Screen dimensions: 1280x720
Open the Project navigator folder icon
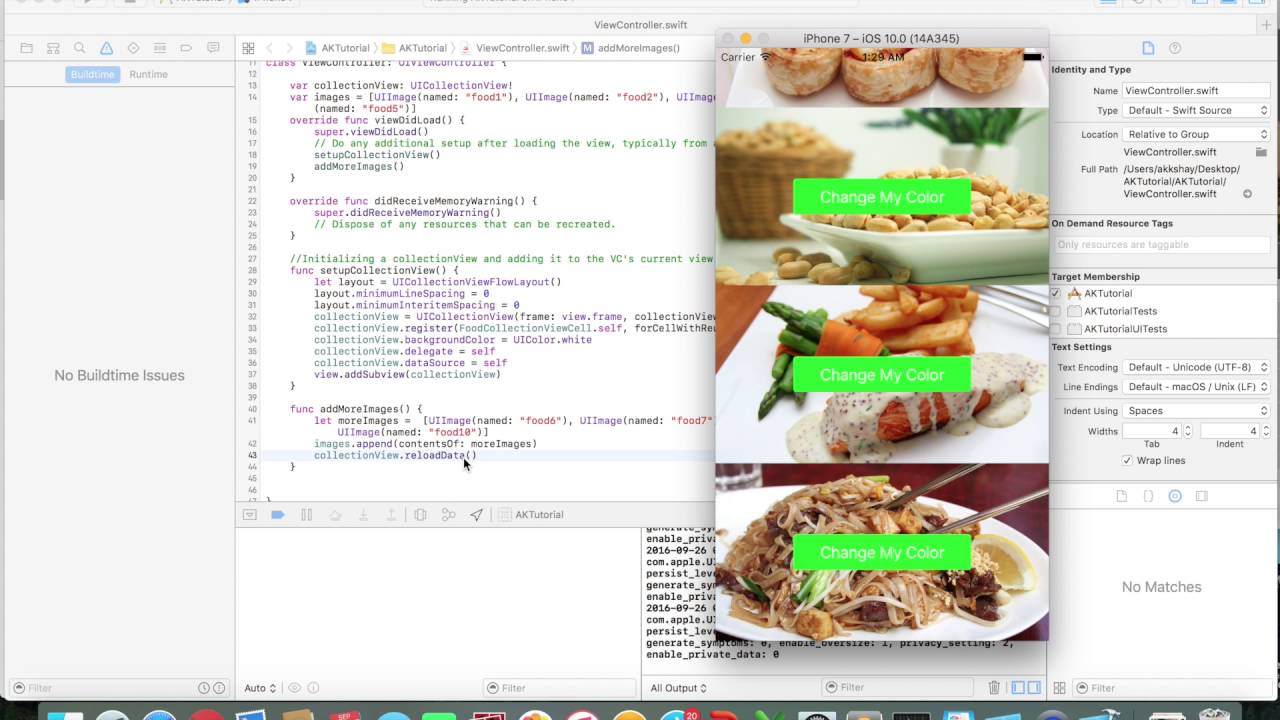point(27,48)
